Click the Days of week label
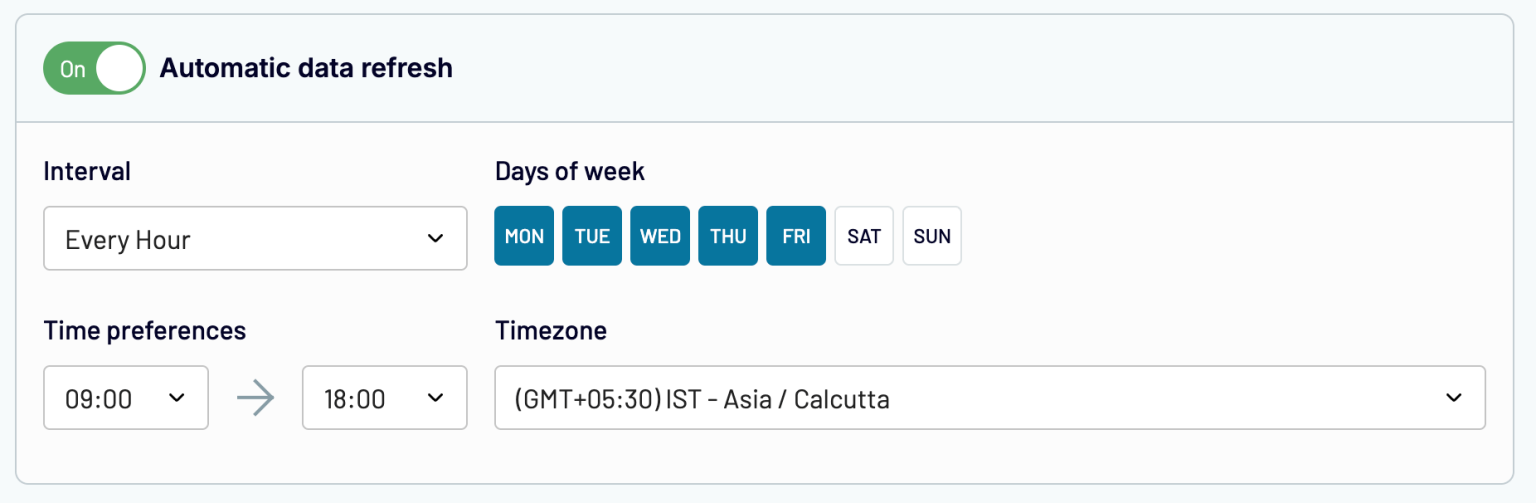Screen dimensions: 1536x503 [570, 171]
